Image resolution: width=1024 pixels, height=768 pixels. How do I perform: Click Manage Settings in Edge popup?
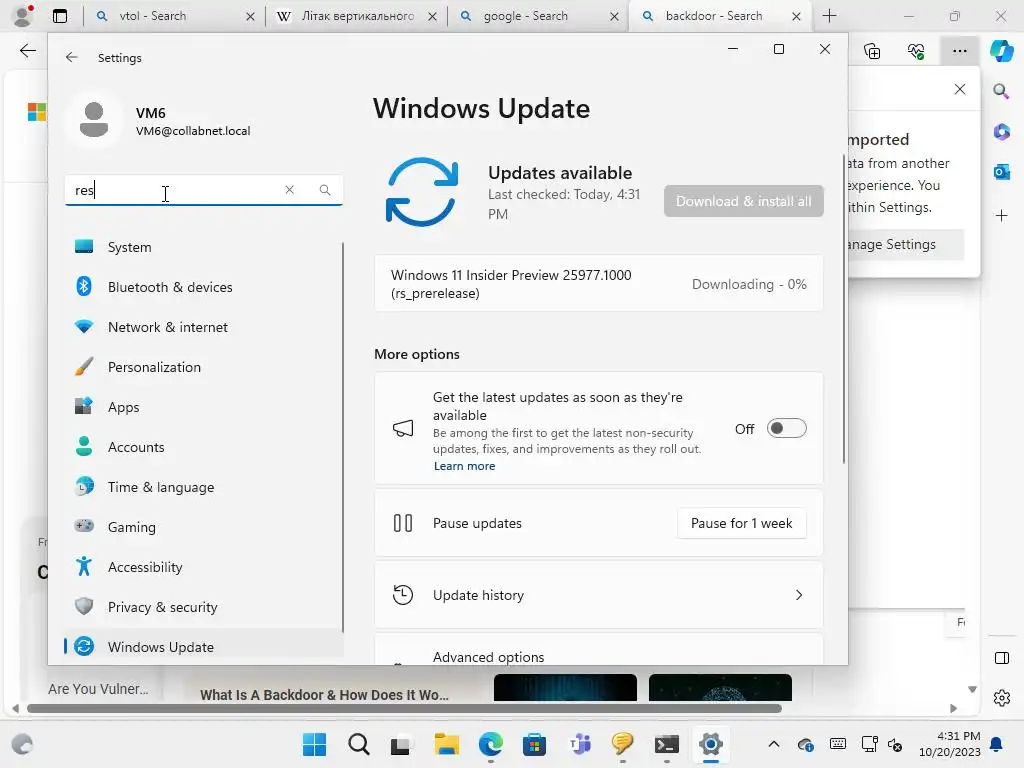click(x=904, y=244)
